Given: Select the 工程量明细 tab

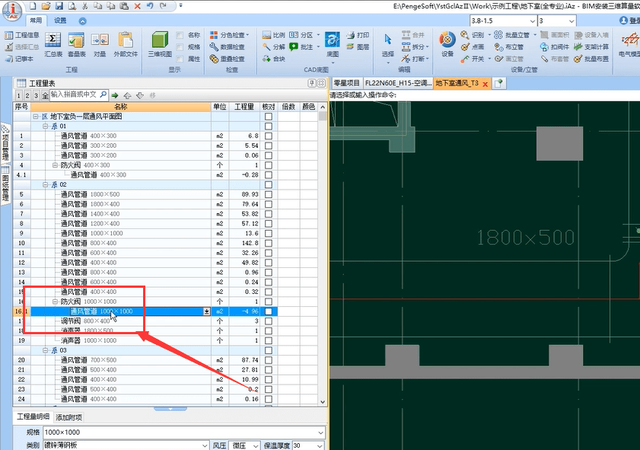Looking at the screenshot, I should [33, 417].
